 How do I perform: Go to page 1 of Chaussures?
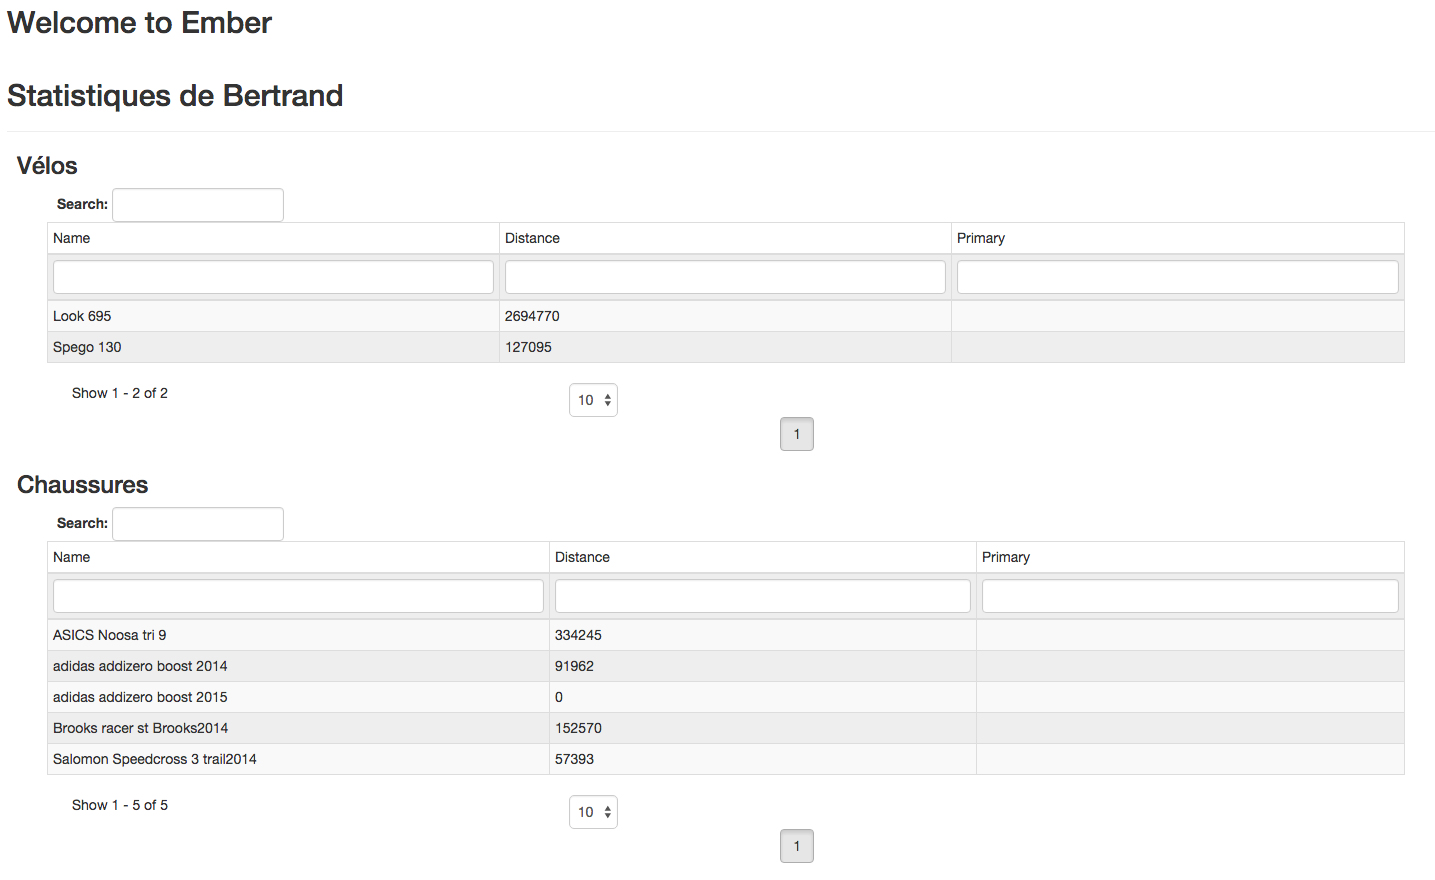(x=797, y=846)
